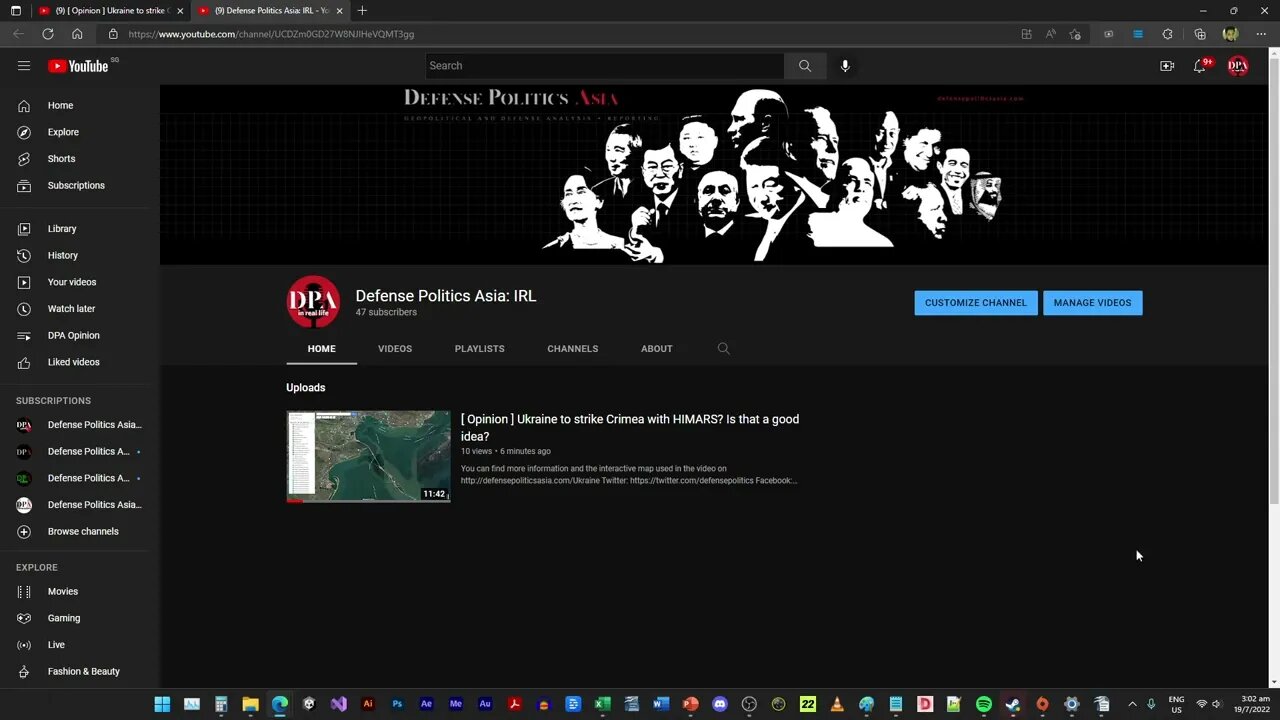The width and height of the screenshot is (1280, 720).
Task: Switch to the channel Home tab
Action: click(x=321, y=349)
